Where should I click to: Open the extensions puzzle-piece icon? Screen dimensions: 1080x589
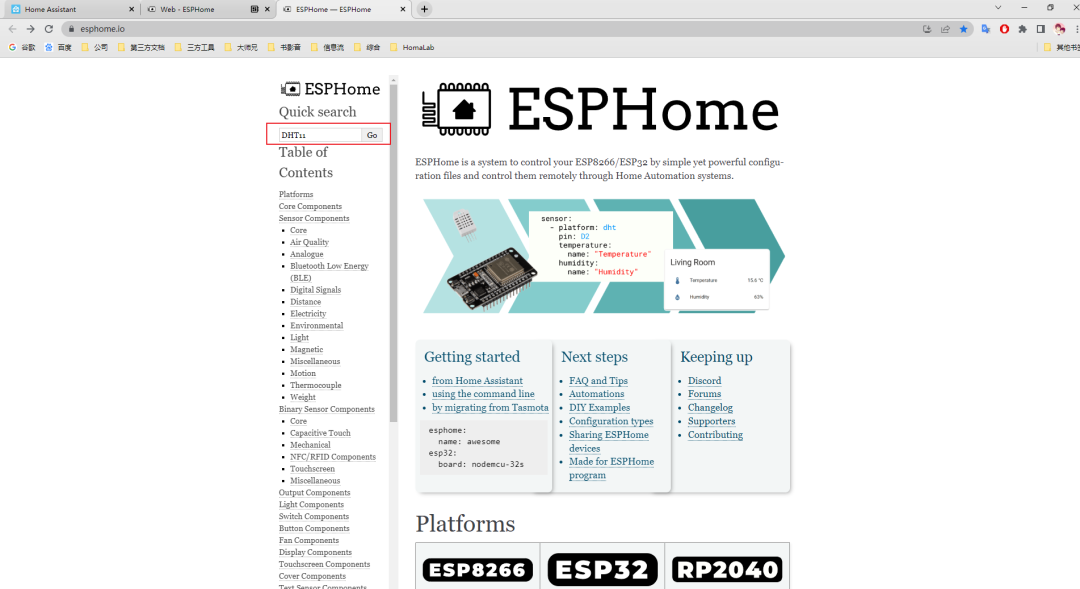coord(1022,28)
